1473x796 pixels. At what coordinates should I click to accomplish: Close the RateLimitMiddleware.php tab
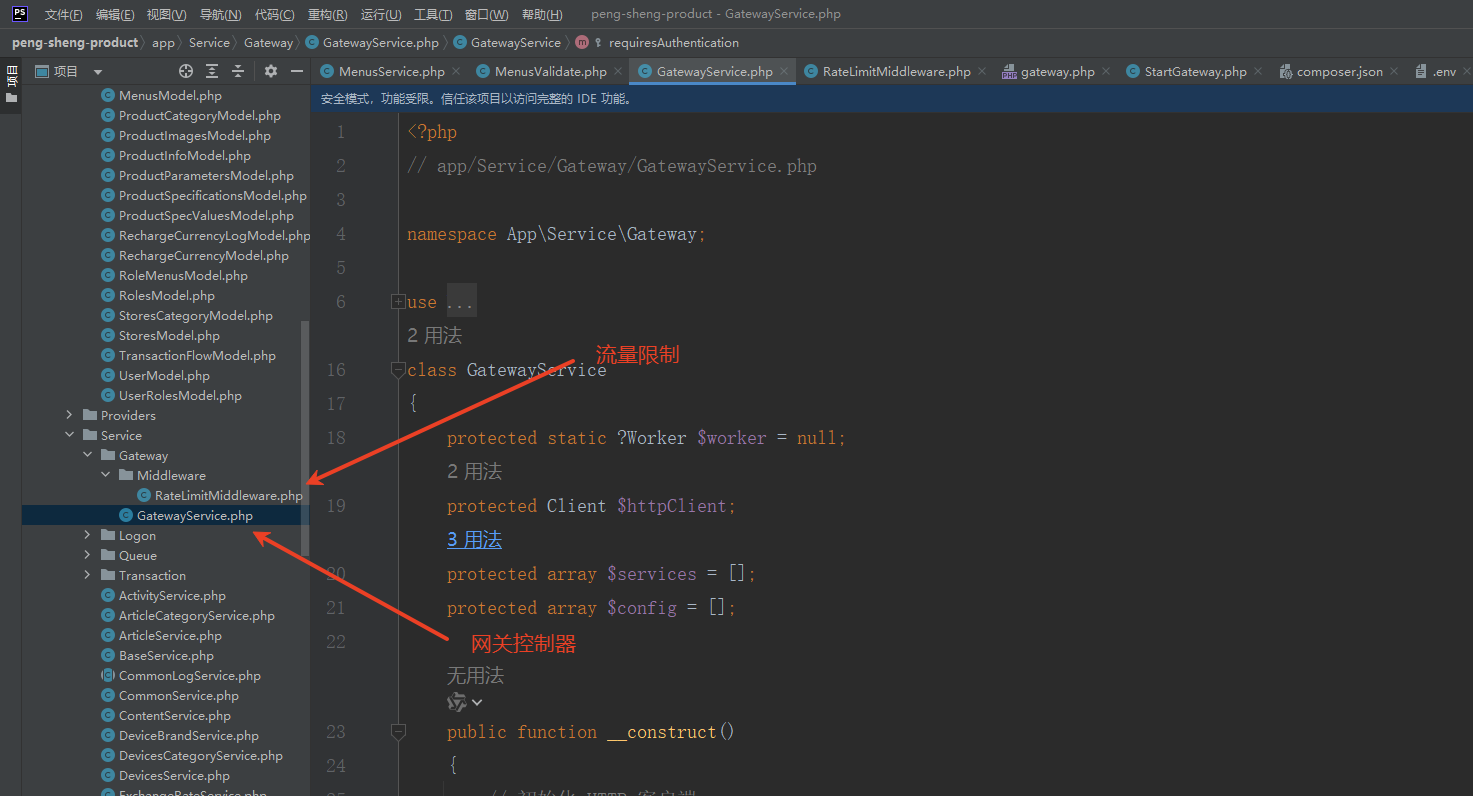[x=982, y=71]
